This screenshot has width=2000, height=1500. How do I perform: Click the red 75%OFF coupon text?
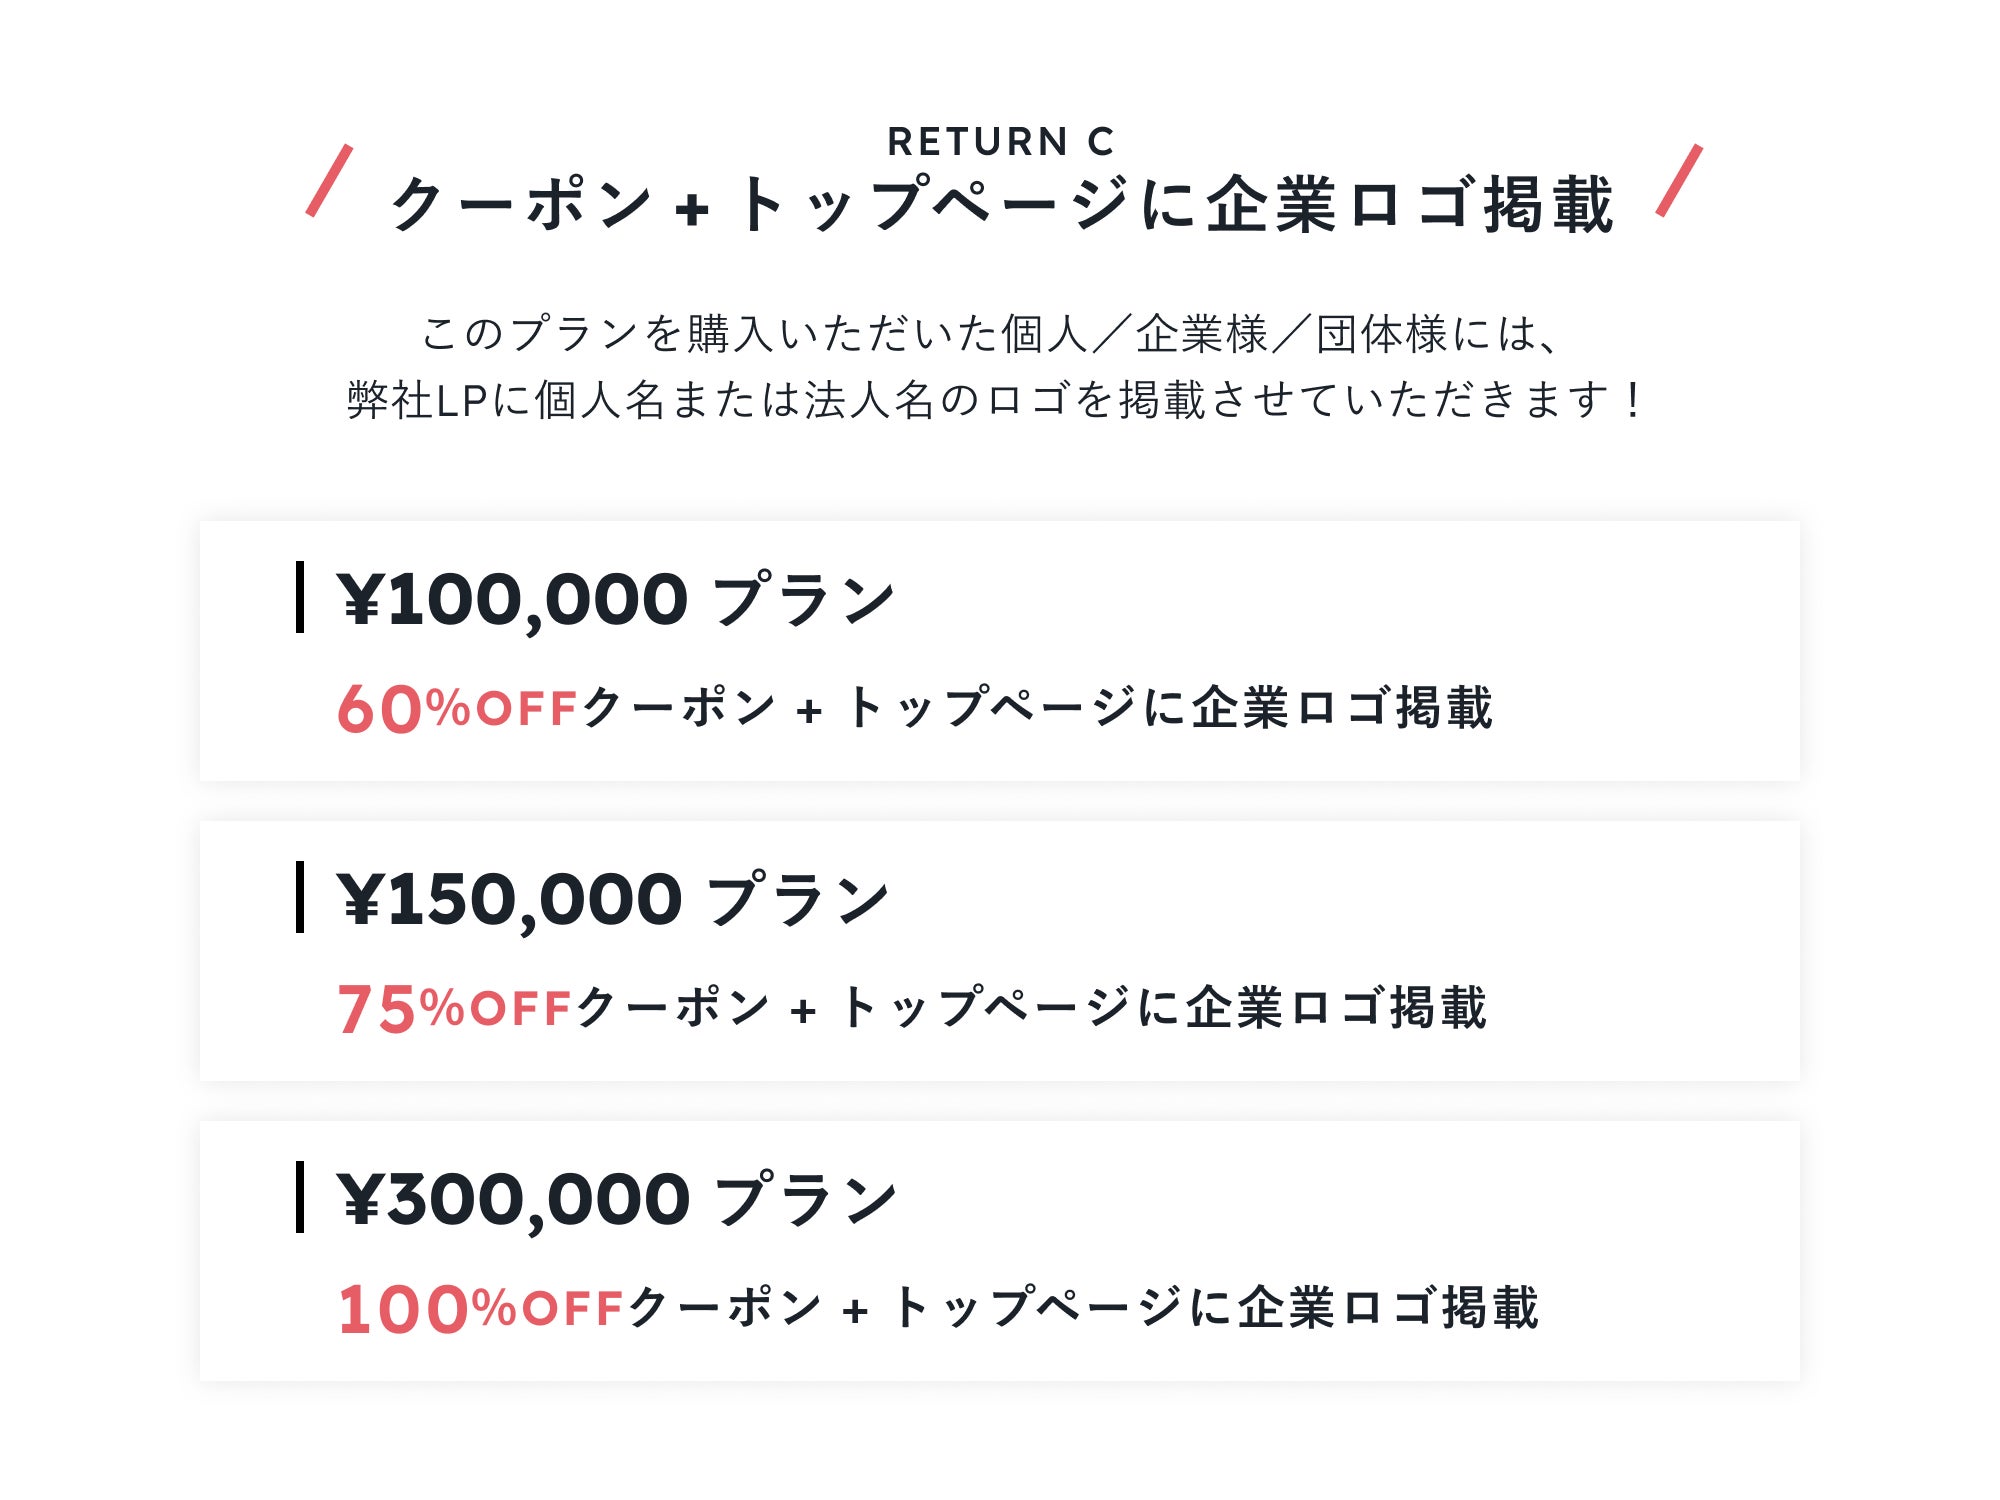click(x=454, y=1008)
